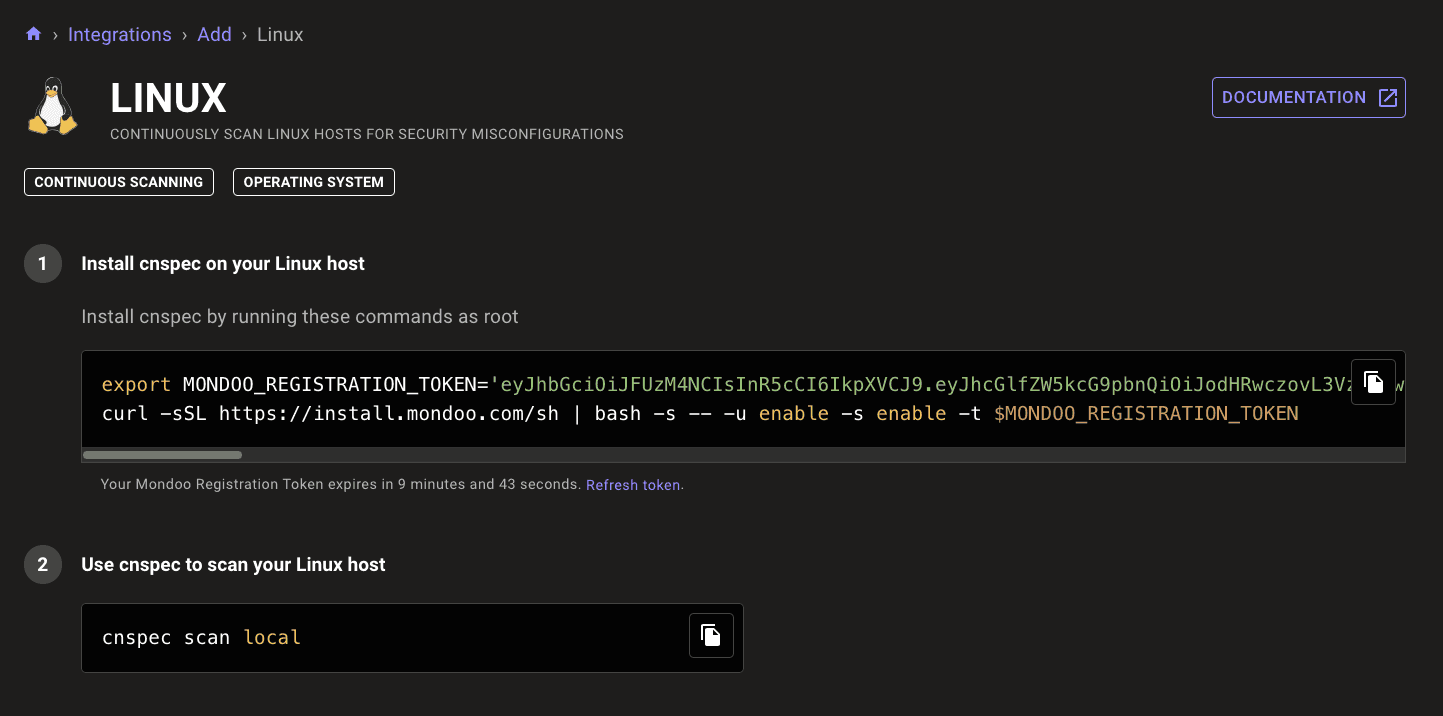Click the copy icon next to cnspec scan local
This screenshot has height=716, width=1443.
(711, 635)
